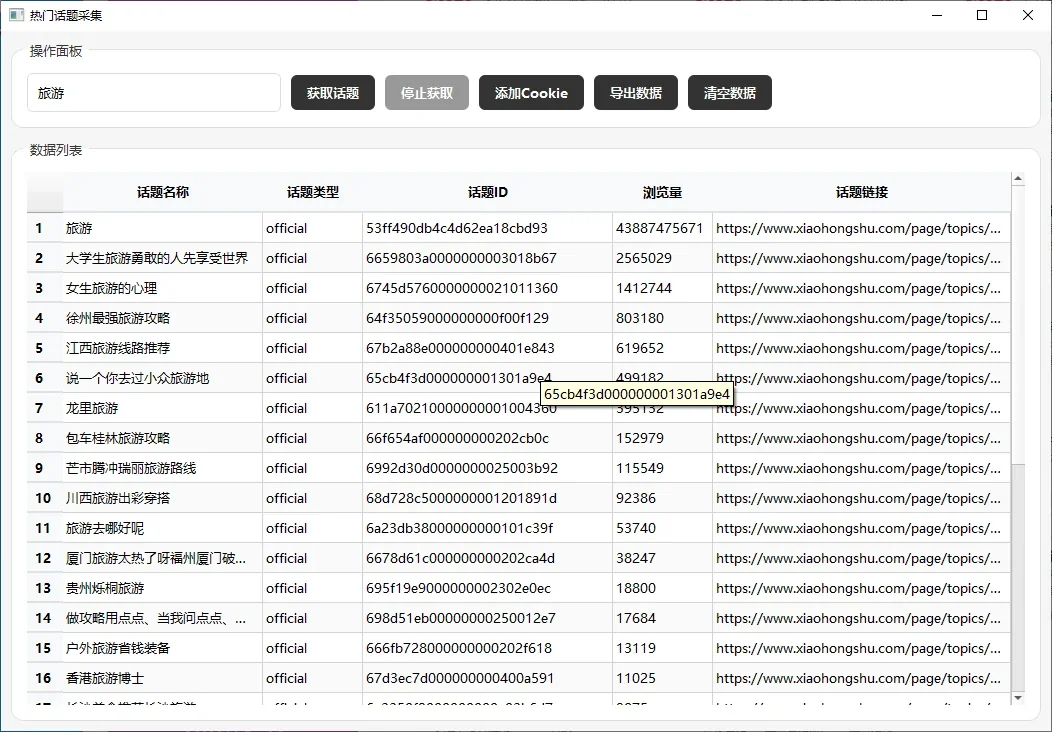Select the ID cell 53ff490db4c4d62ea18cbd93
Image resolution: width=1052 pixels, height=732 pixels.
coord(487,228)
